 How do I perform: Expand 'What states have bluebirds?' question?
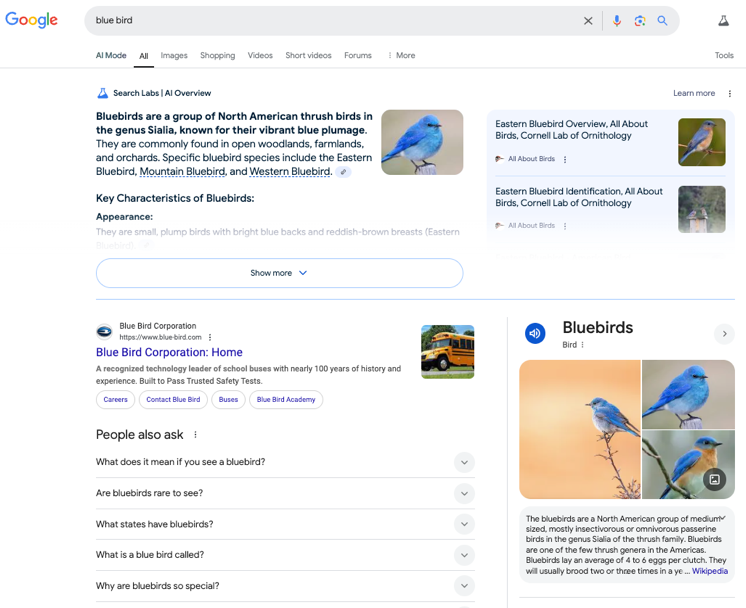(285, 524)
